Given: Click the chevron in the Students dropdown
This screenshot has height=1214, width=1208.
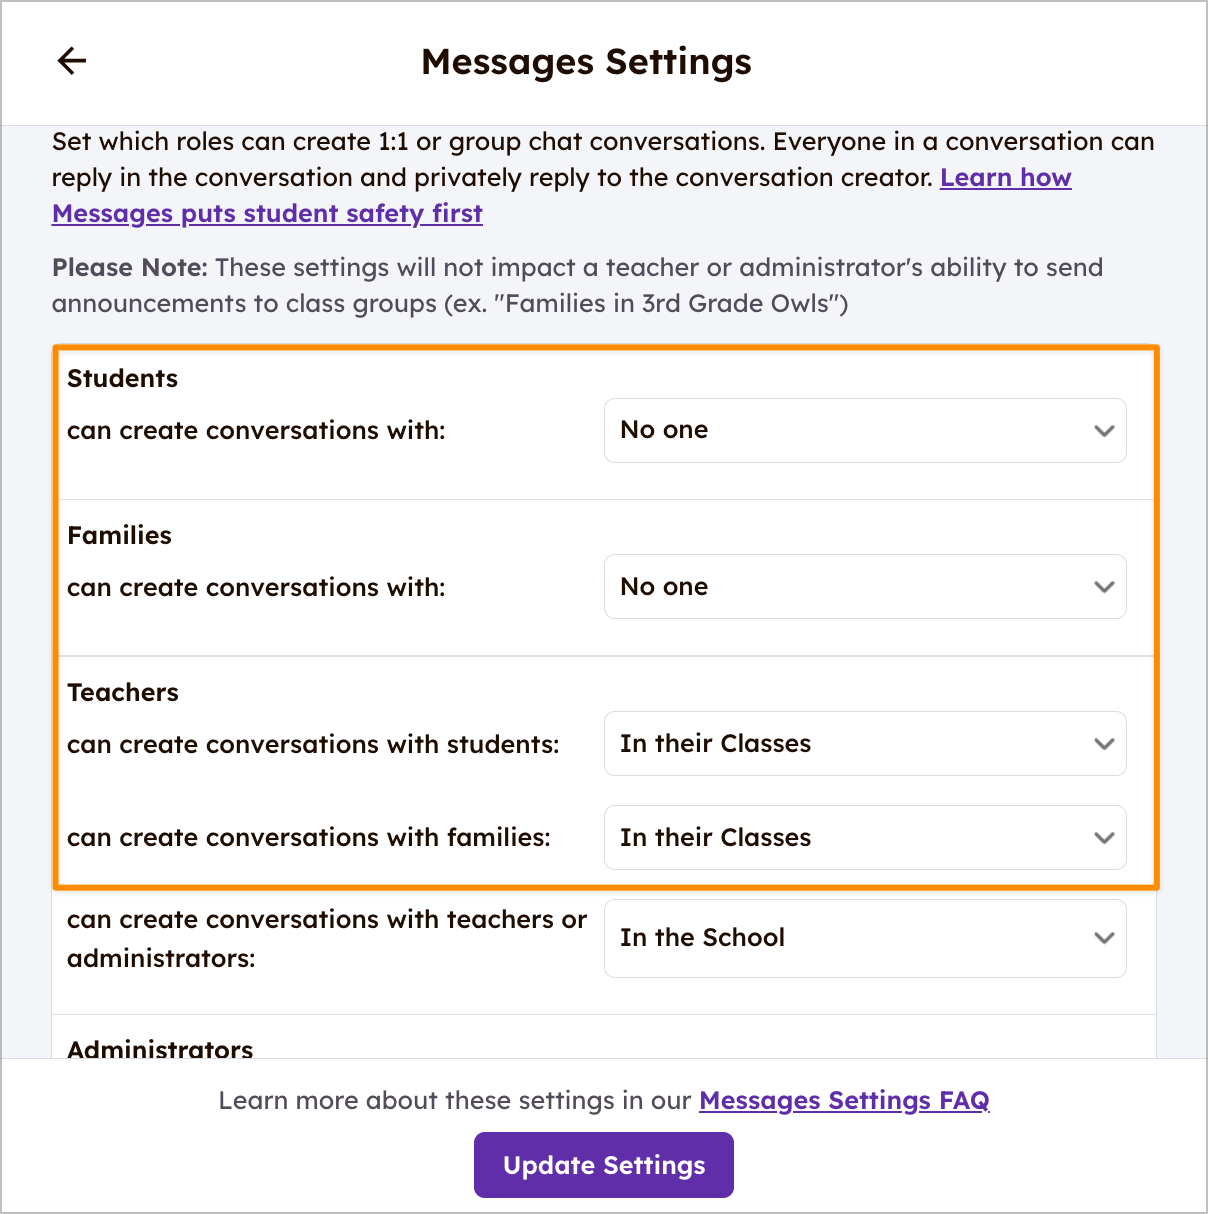Looking at the screenshot, I should [1104, 431].
